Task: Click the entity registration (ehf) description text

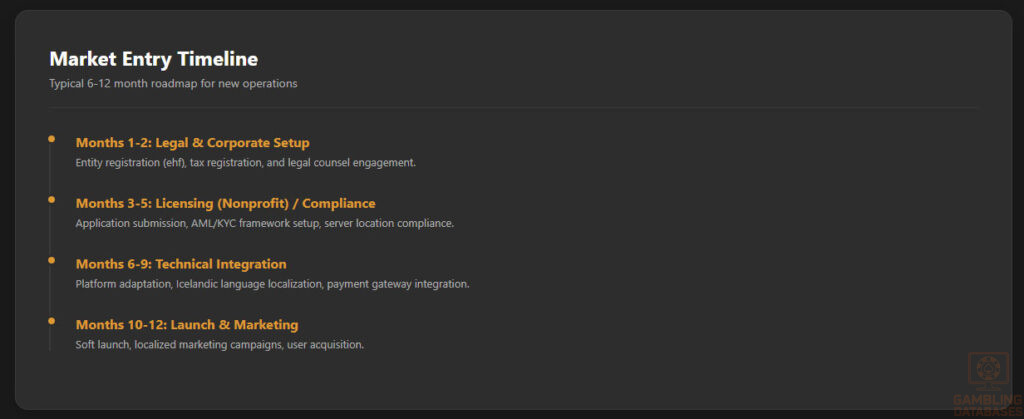Action: [x=246, y=163]
